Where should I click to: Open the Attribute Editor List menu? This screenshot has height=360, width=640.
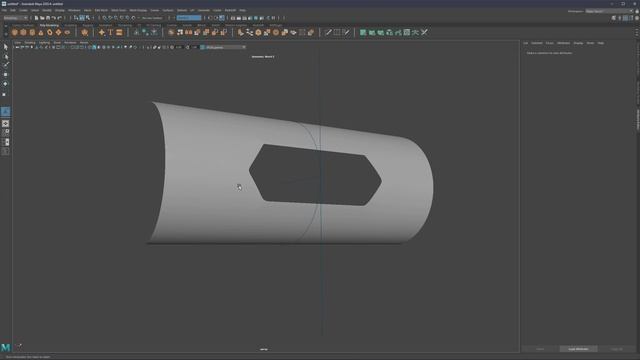(x=526, y=43)
